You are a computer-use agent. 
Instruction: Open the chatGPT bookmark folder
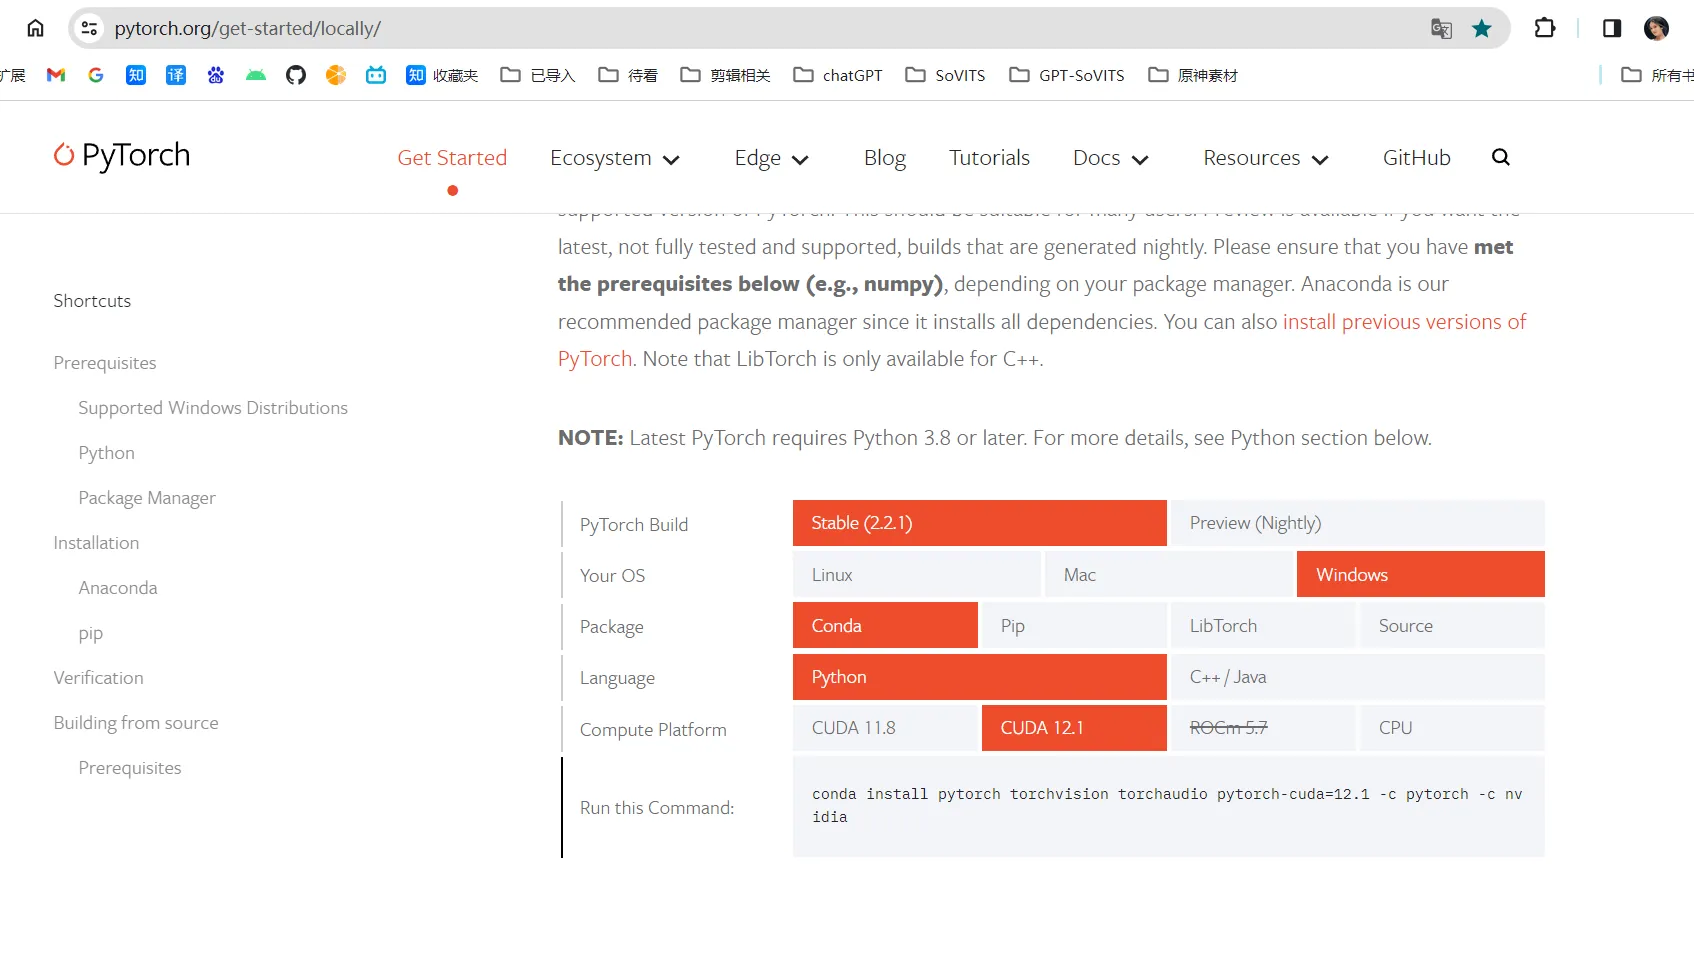838,75
